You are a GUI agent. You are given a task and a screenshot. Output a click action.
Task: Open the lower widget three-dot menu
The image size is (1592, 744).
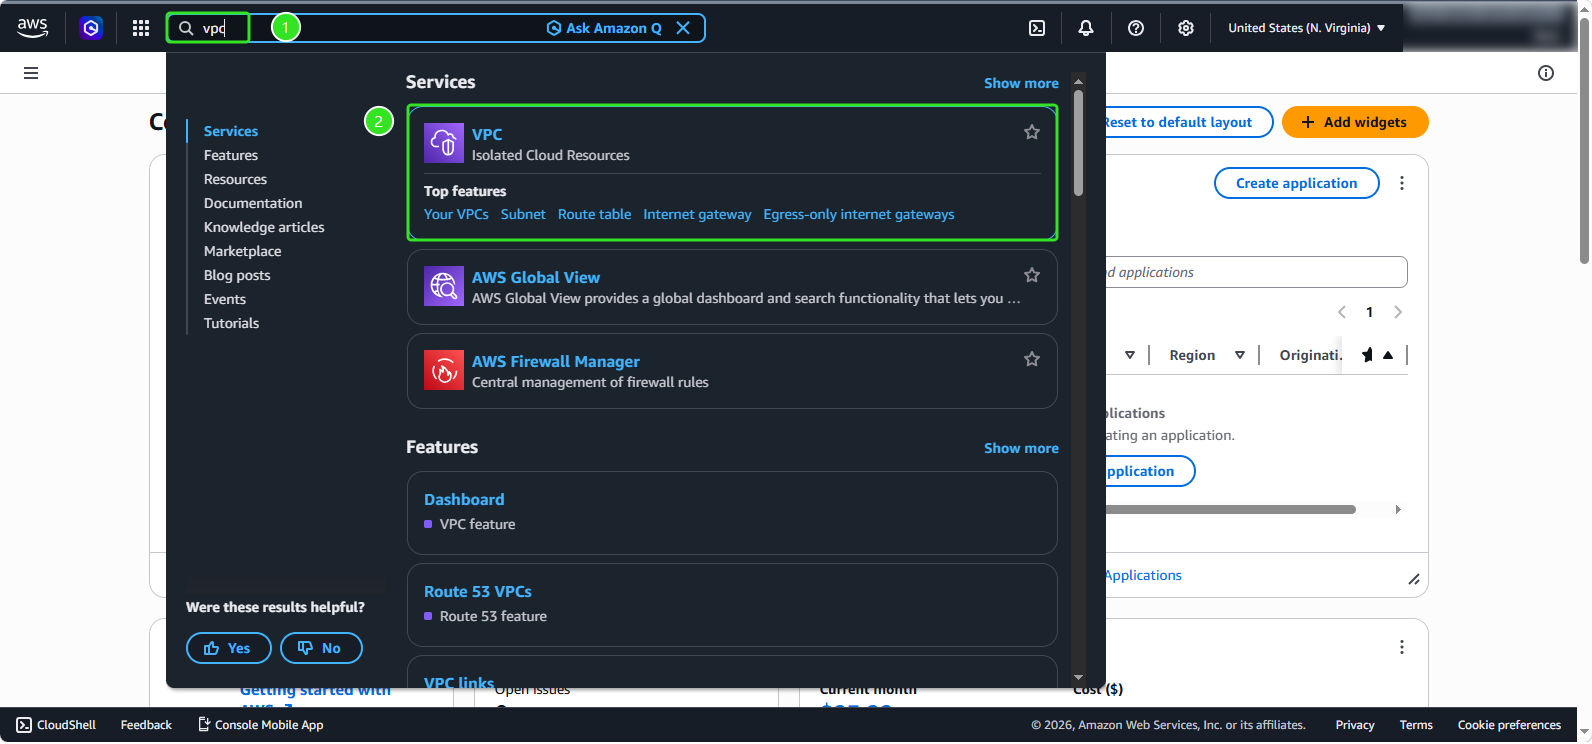coord(1402,647)
